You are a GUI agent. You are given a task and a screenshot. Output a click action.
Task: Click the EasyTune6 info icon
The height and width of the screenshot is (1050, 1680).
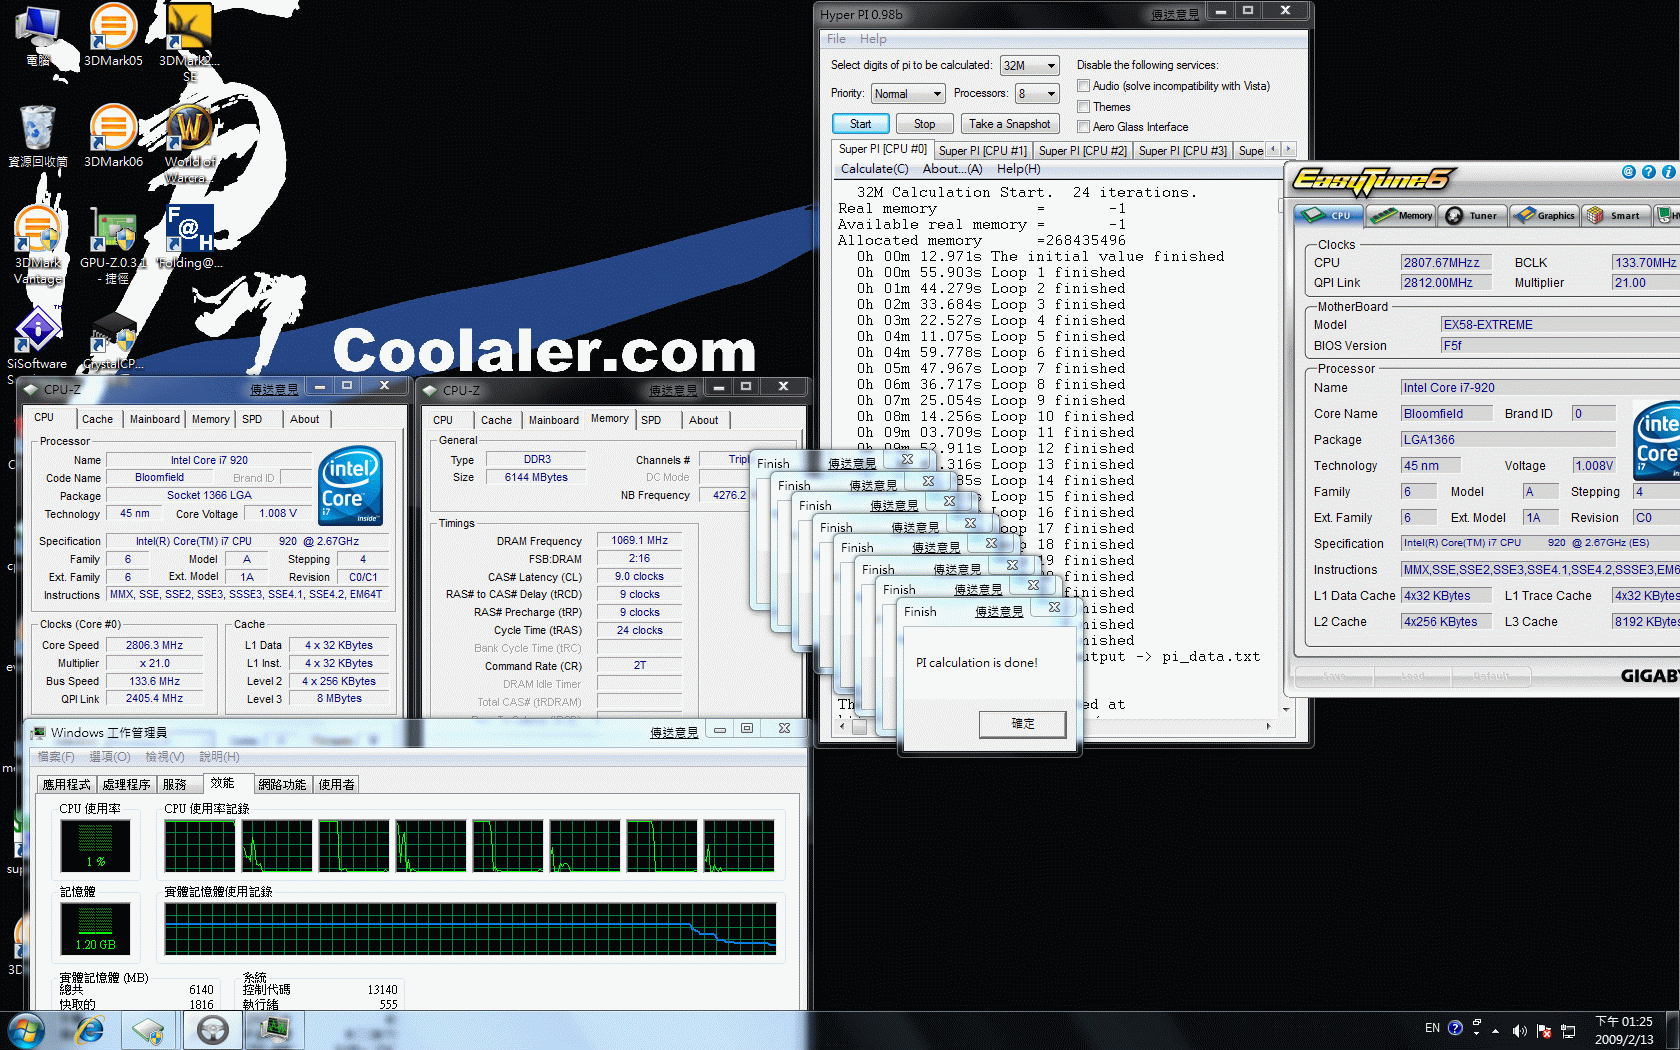1668,172
